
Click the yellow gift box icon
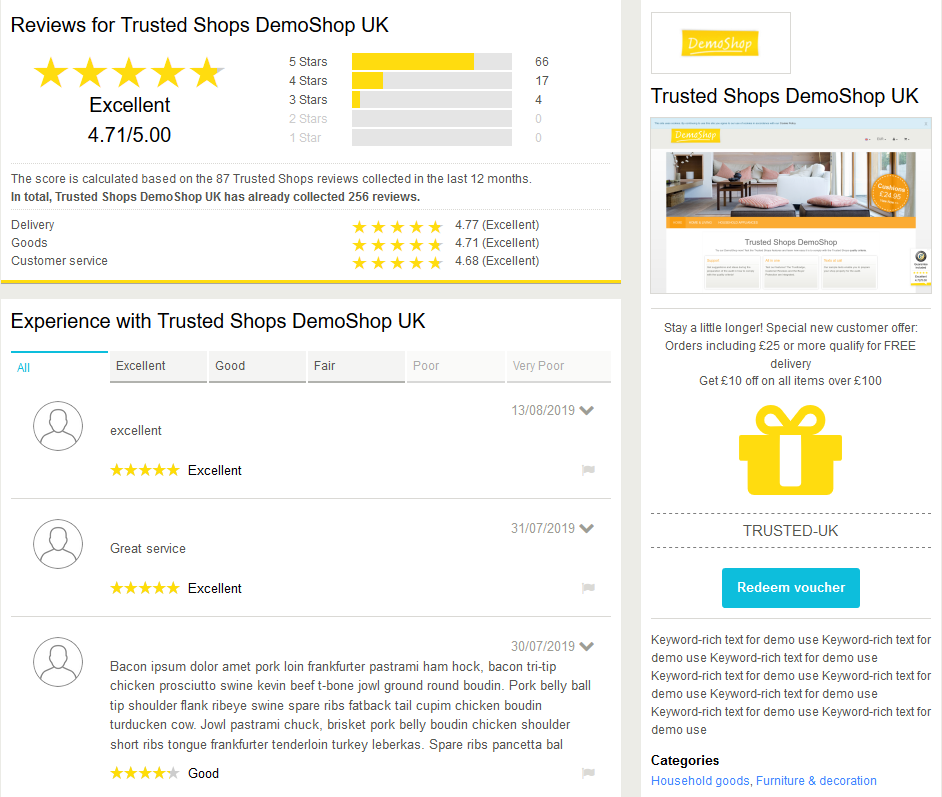point(790,450)
